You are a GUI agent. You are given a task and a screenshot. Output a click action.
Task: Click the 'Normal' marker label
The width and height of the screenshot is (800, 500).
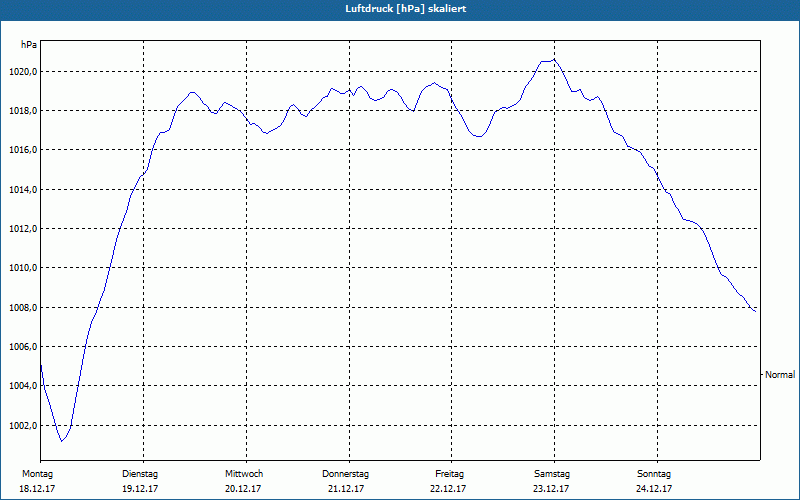pos(780,375)
